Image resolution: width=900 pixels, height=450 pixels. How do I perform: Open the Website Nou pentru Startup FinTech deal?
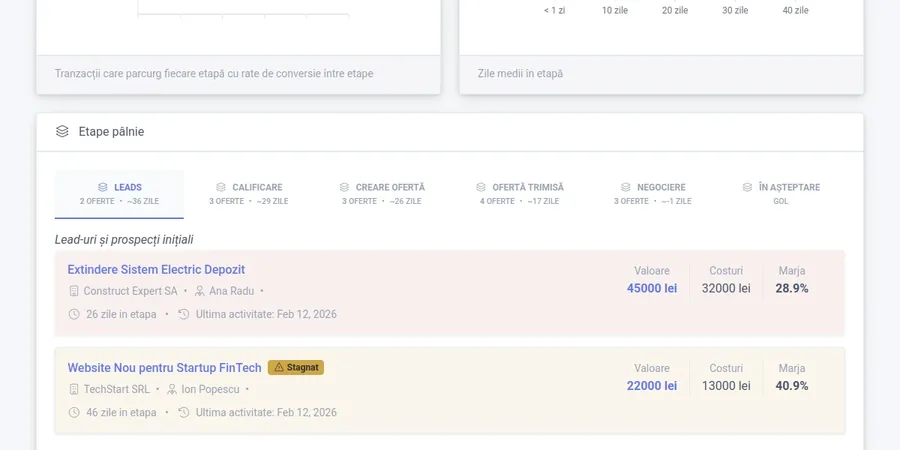[x=165, y=367]
